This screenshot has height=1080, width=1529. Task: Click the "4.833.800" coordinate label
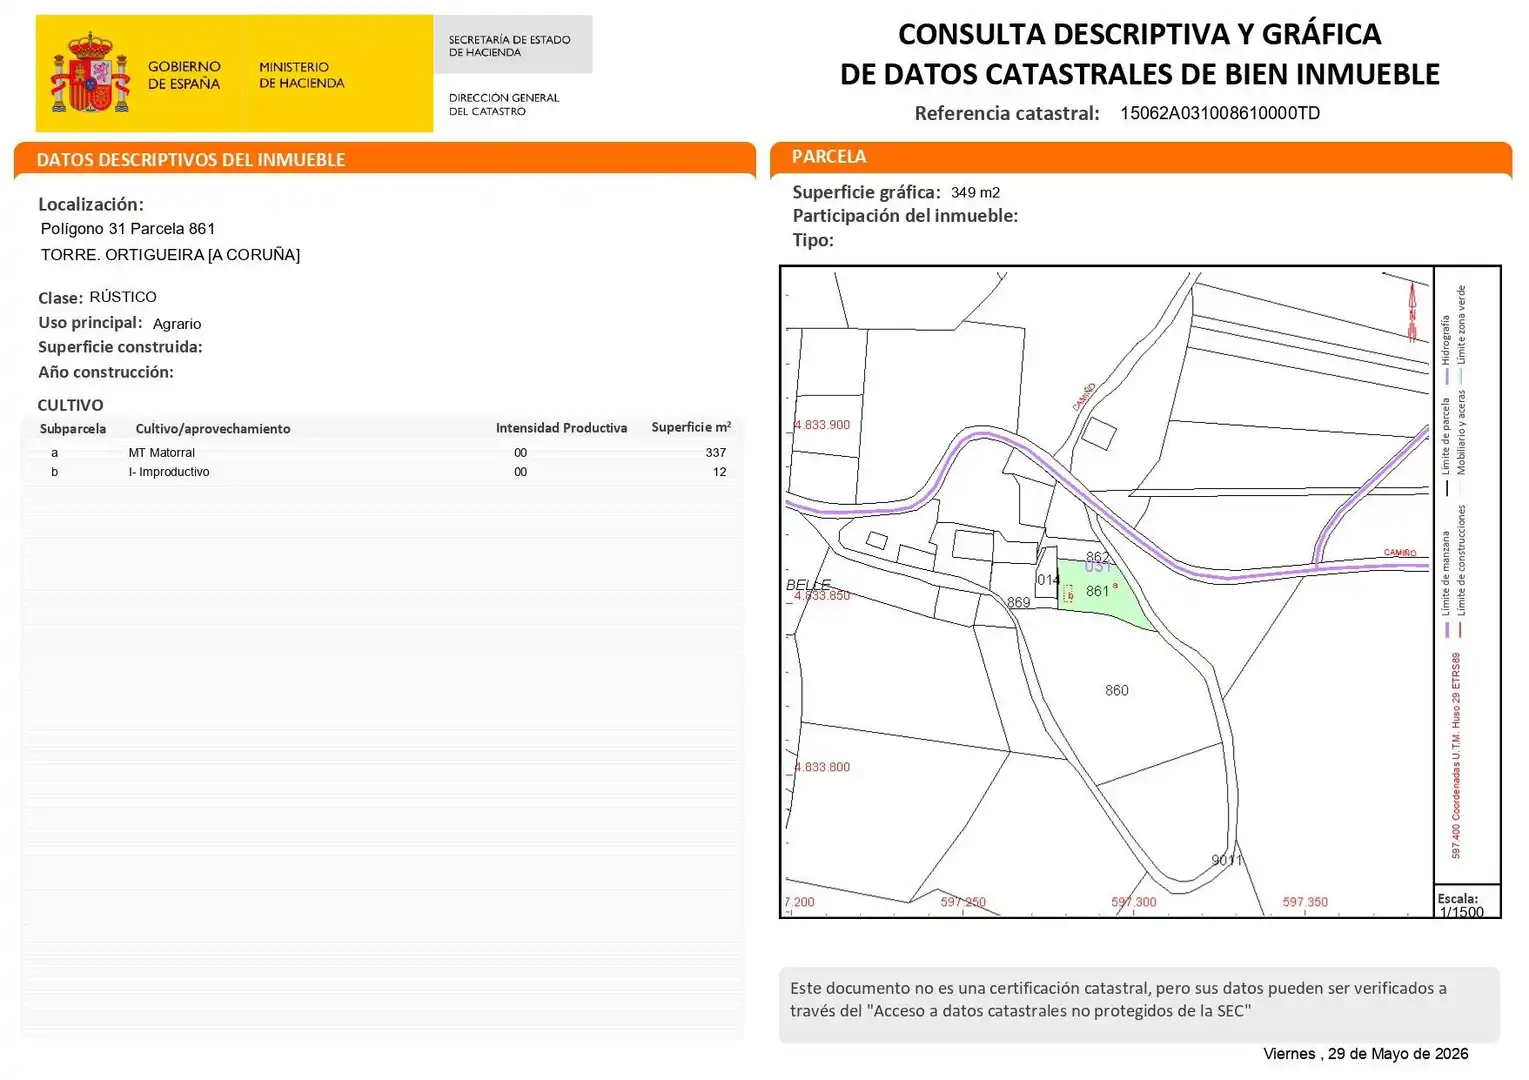(x=822, y=767)
